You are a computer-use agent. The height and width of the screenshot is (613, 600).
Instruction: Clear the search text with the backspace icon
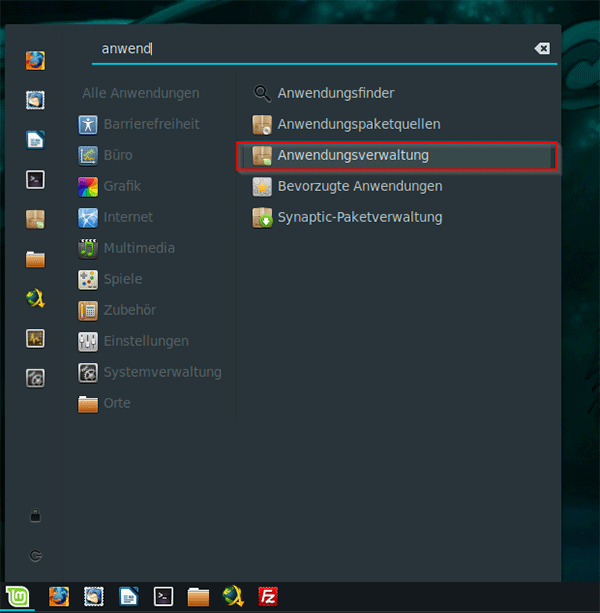click(x=541, y=48)
